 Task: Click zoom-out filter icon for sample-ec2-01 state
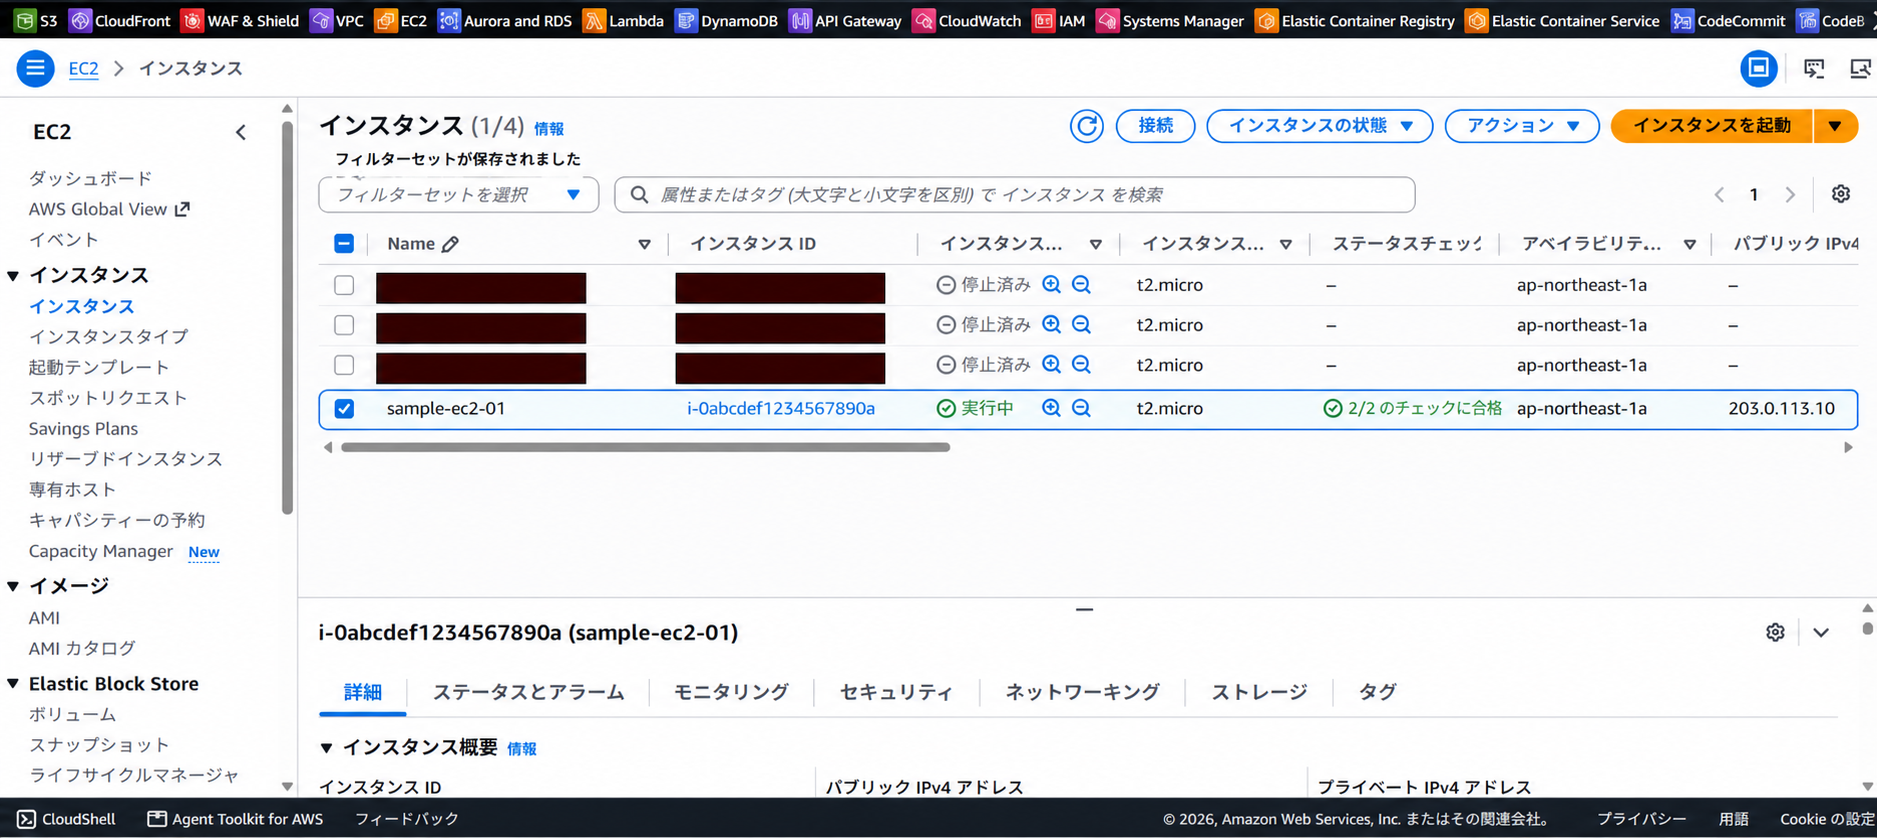(x=1081, y=408)
